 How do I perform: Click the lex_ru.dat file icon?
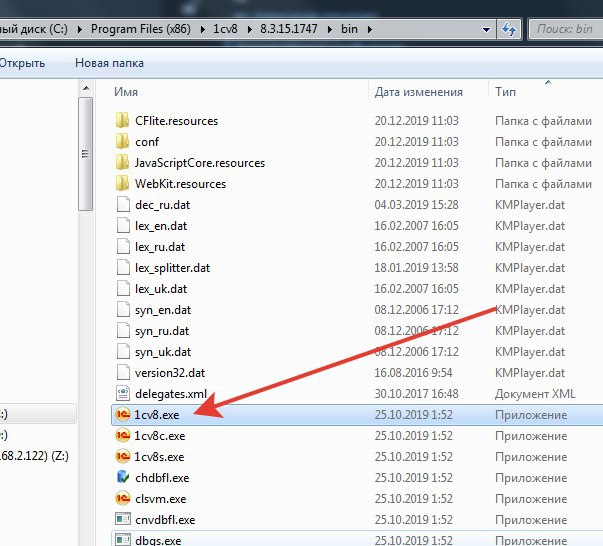tap(123, 246)
